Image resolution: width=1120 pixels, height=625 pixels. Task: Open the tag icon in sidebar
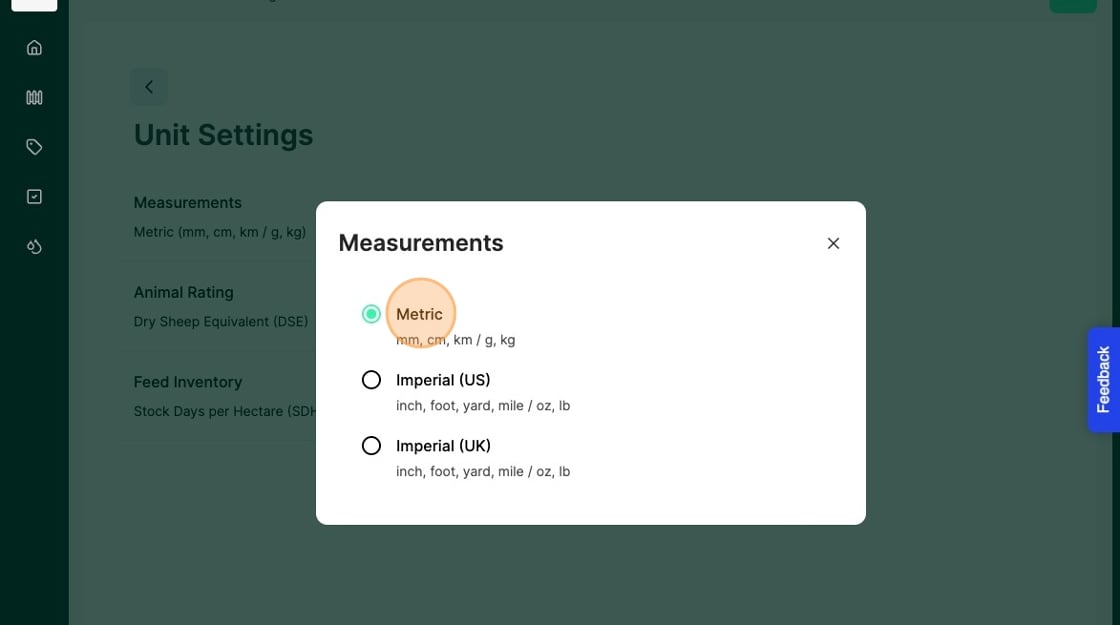(x=34, y=147)
